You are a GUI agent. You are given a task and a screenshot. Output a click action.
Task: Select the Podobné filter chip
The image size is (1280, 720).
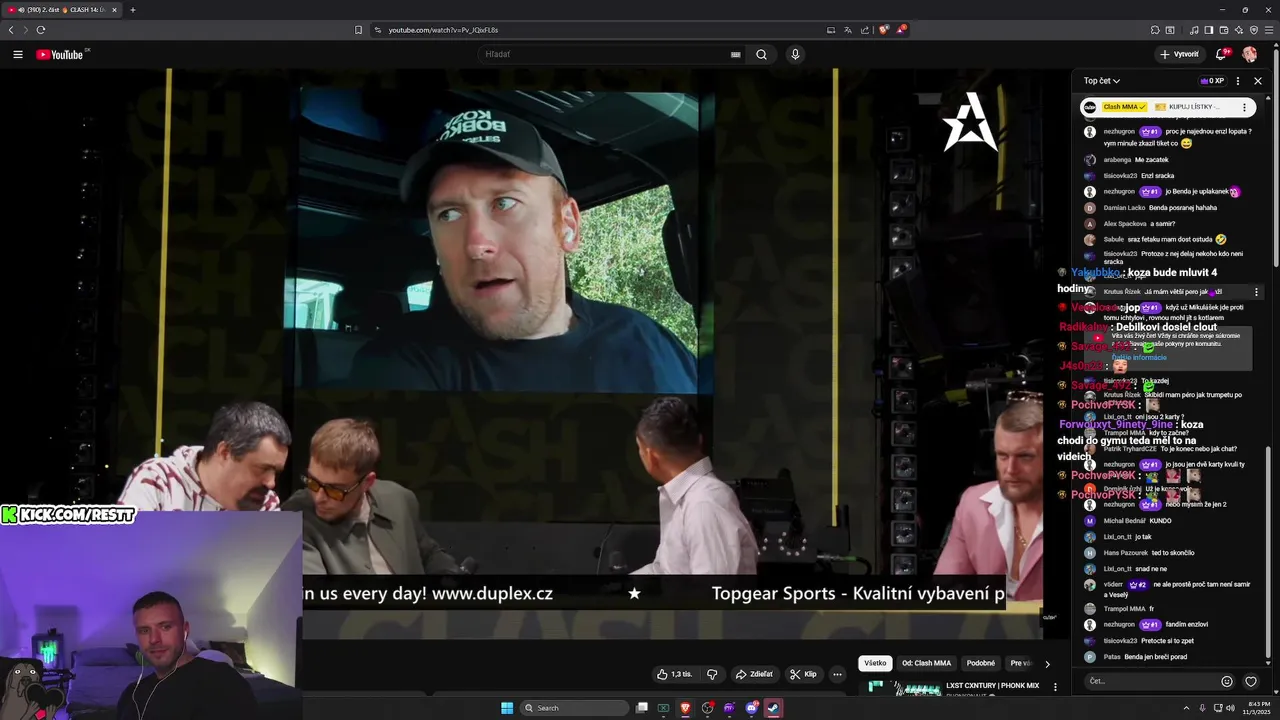click(x=981, y=663)
